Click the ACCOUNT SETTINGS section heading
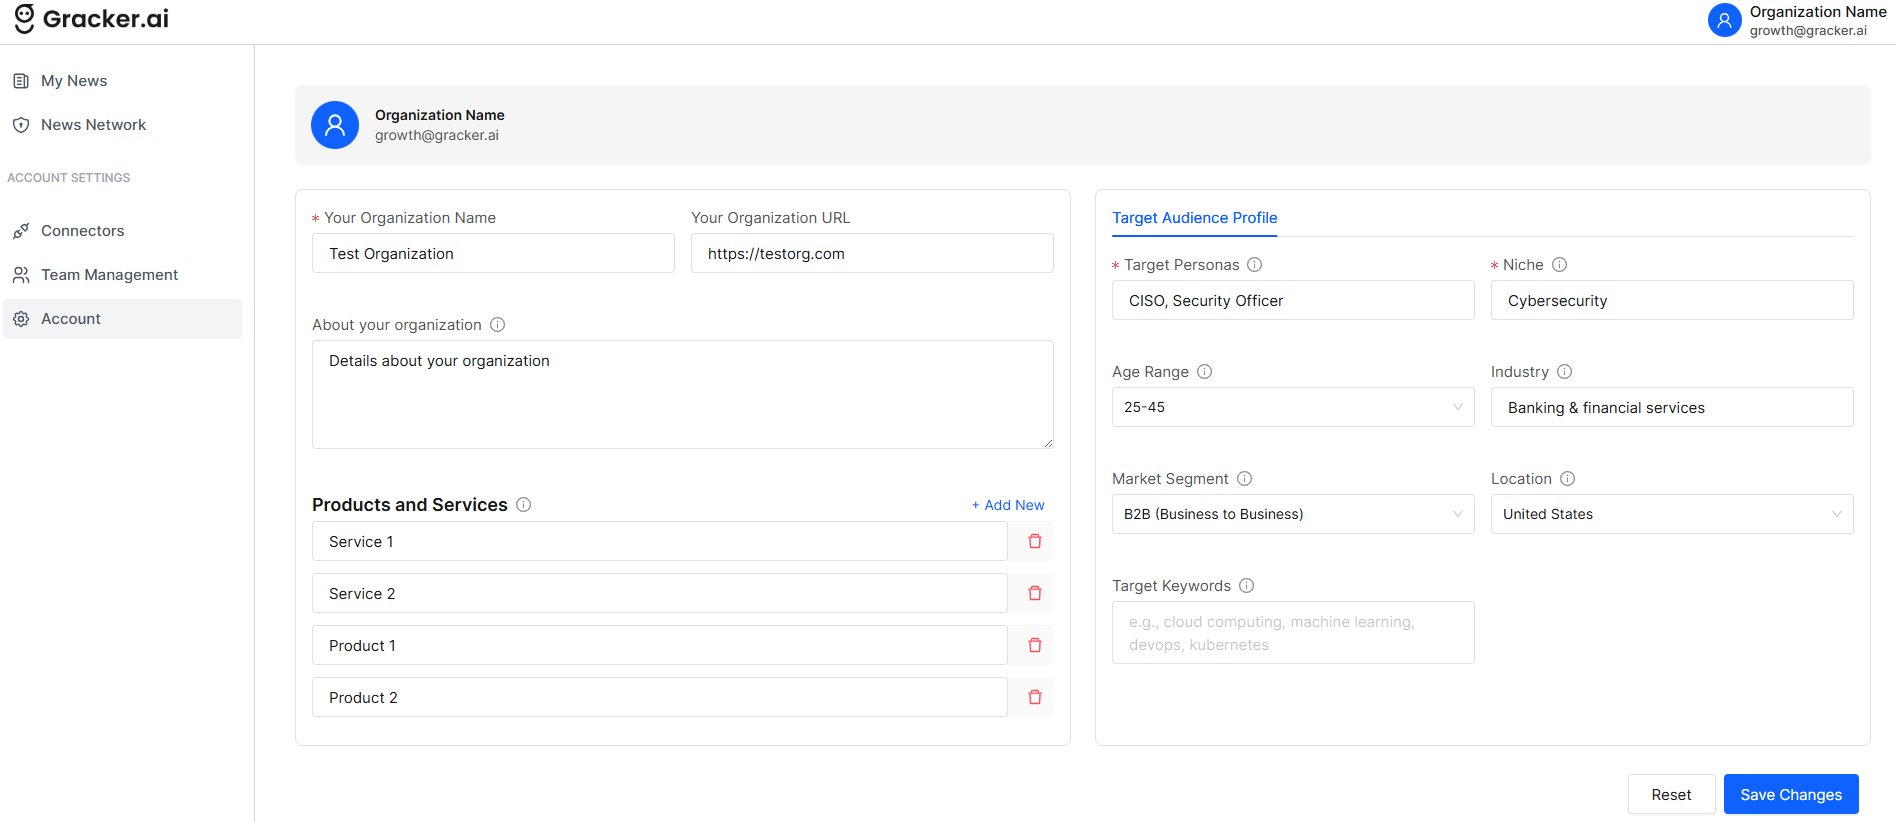 (69, 178)
